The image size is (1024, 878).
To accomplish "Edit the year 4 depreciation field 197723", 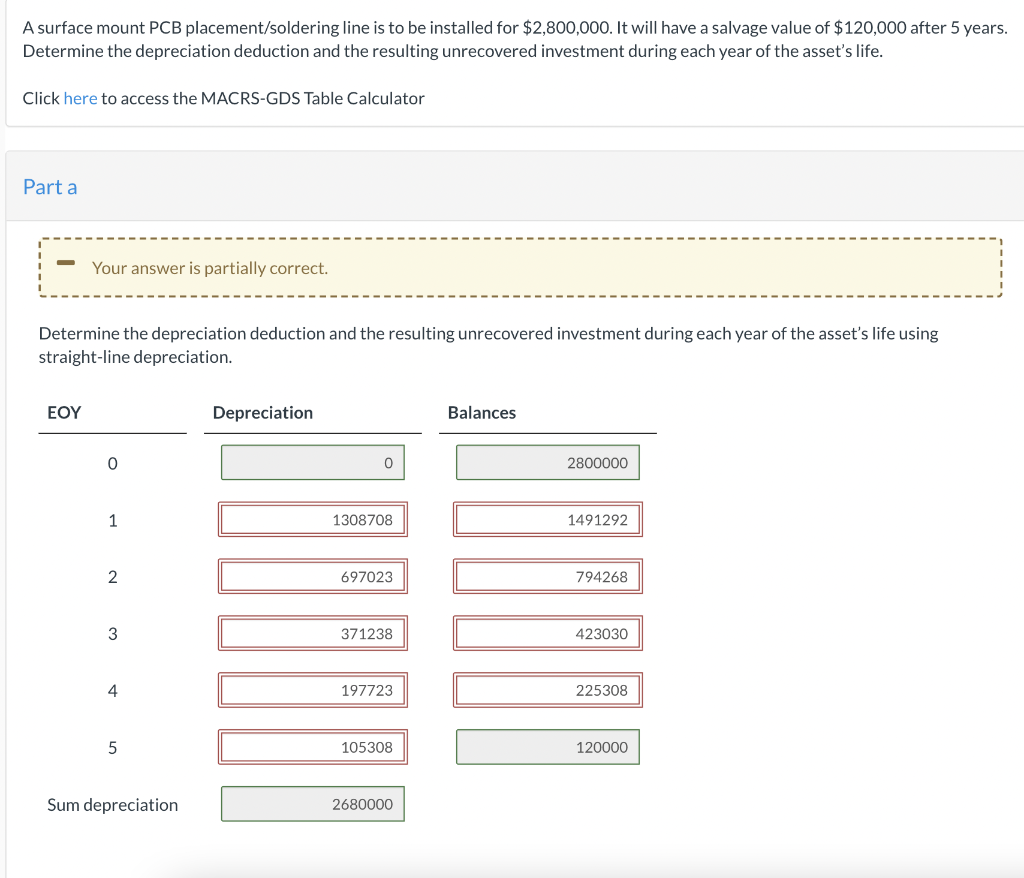I will click(x=313, y=690).
